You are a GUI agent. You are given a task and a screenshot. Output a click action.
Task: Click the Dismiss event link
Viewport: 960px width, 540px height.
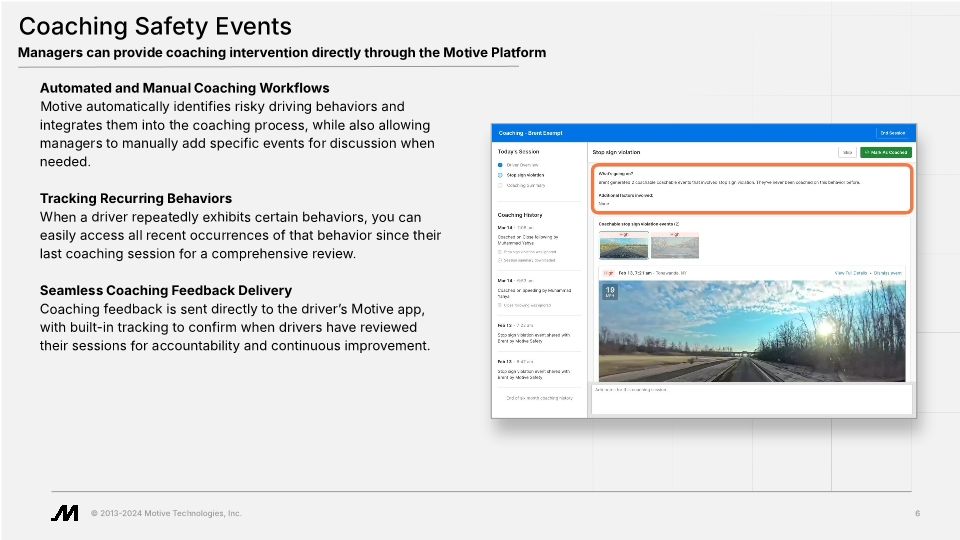888,272
